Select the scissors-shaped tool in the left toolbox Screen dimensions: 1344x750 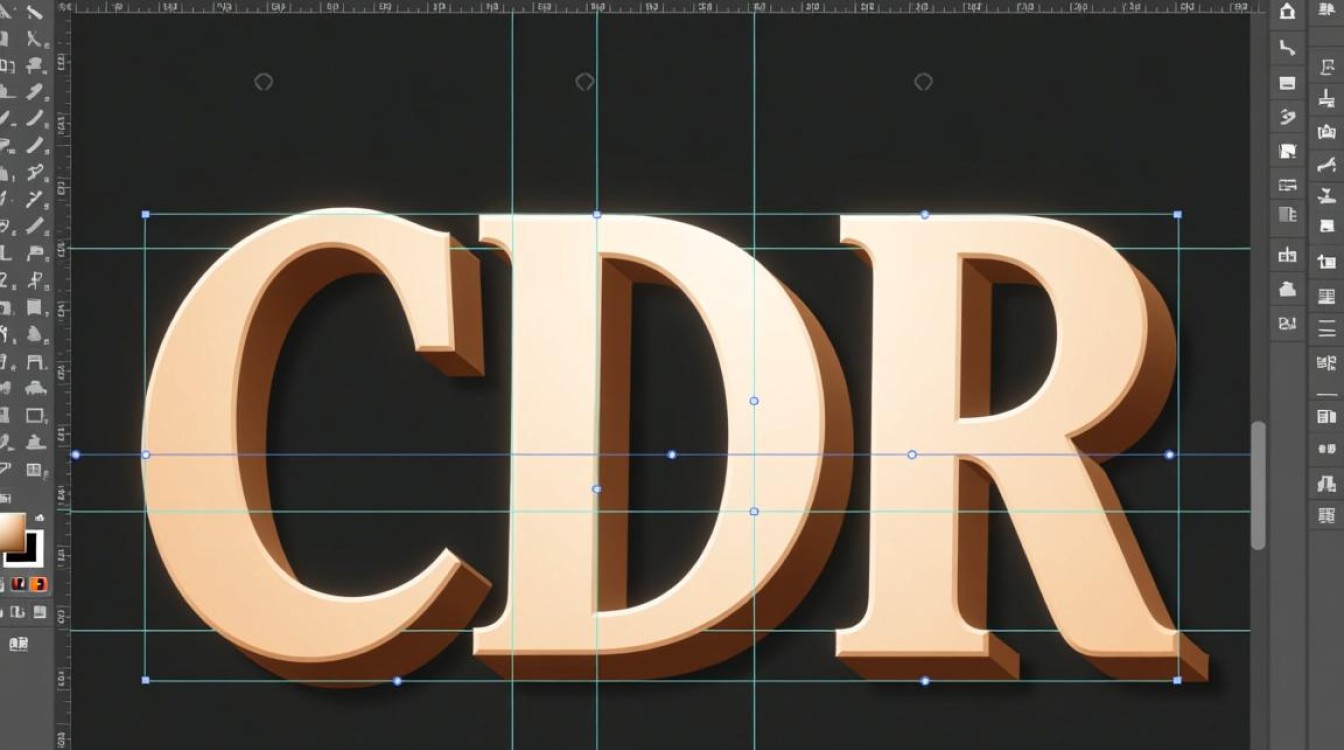click(34, 38)
